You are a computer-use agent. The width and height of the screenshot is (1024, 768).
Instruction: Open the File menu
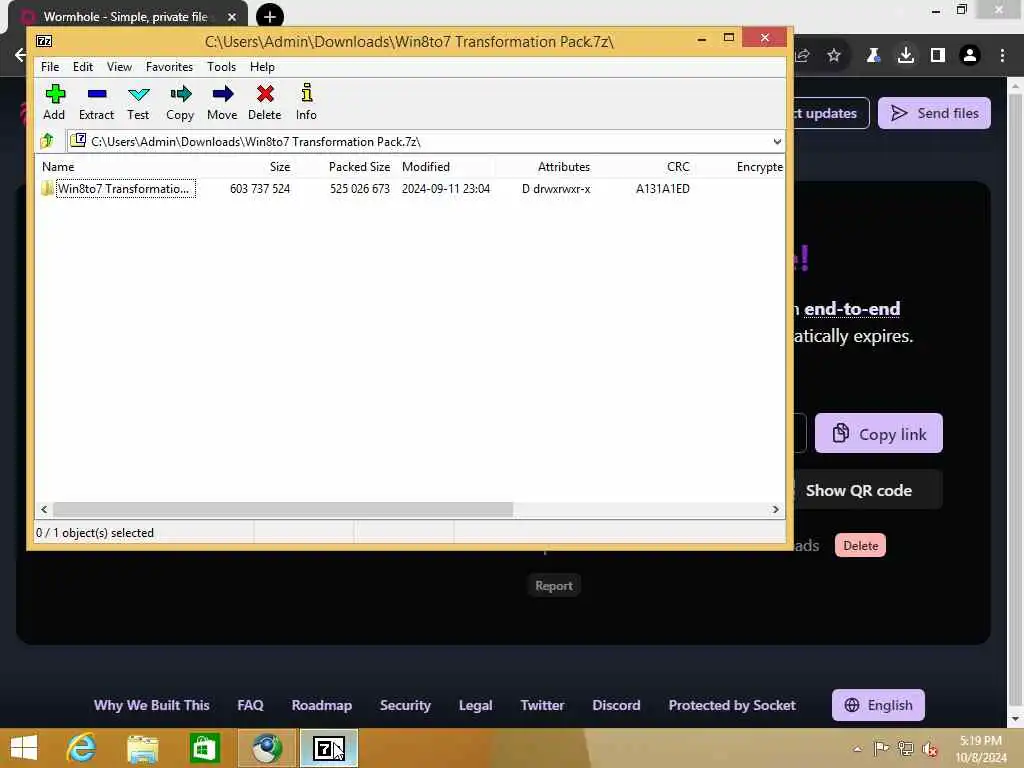tap(50, 67)
